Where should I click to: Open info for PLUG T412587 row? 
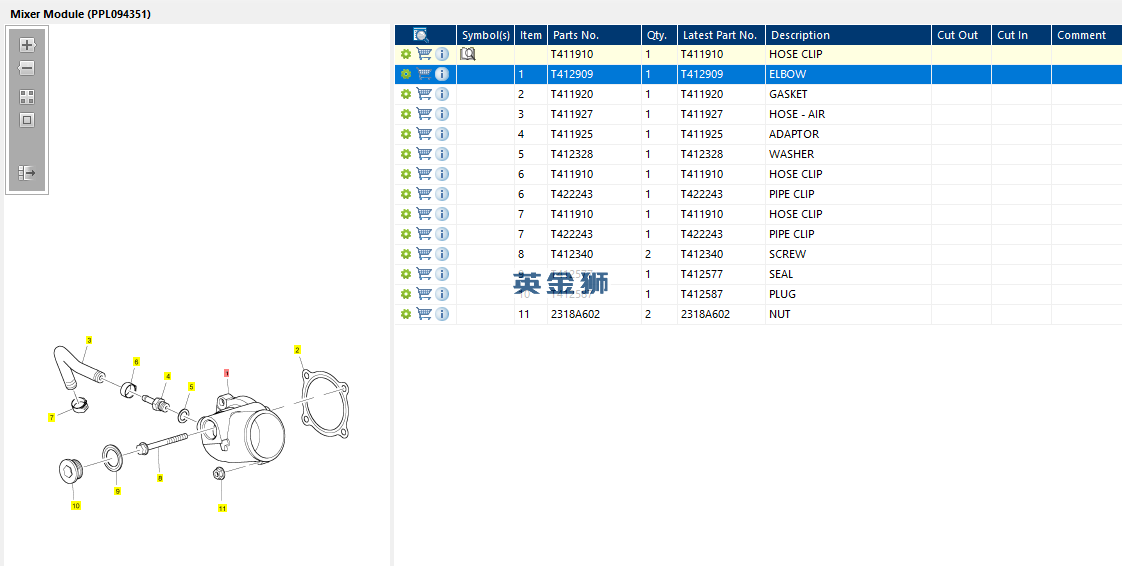[x=442, y=294]
